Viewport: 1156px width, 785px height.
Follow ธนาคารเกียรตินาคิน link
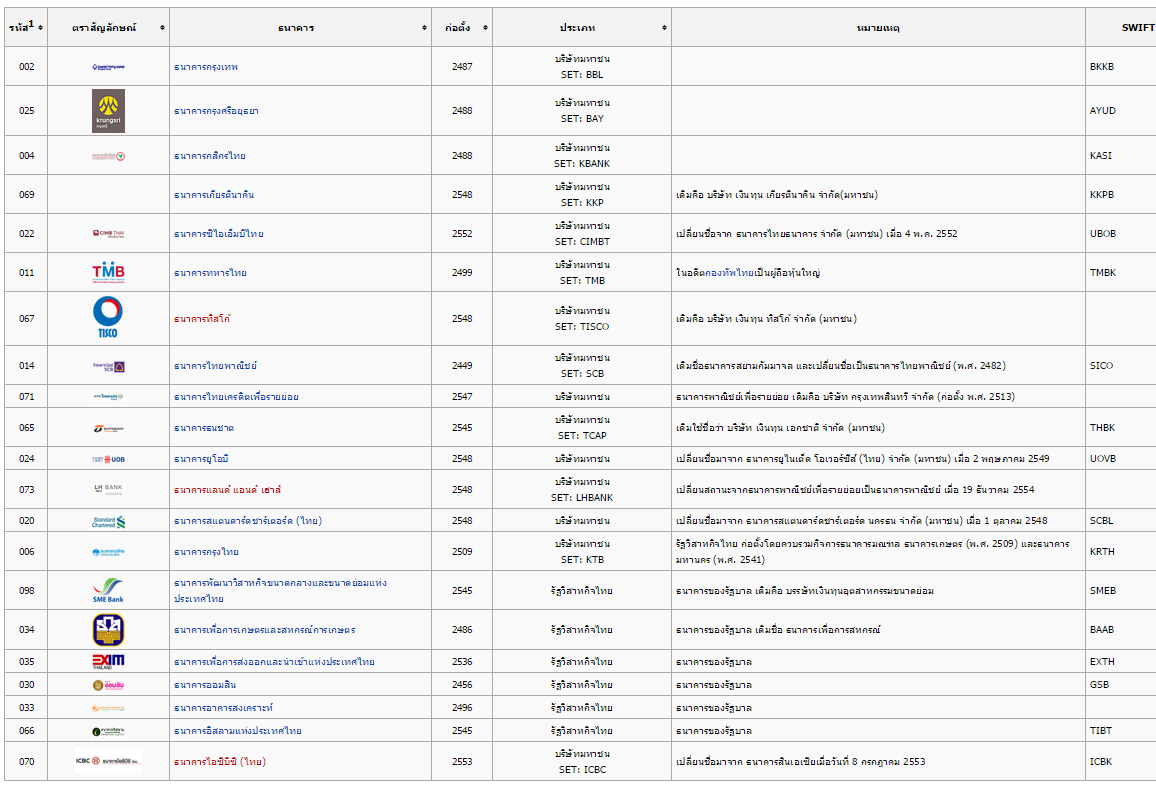point(214,195)
